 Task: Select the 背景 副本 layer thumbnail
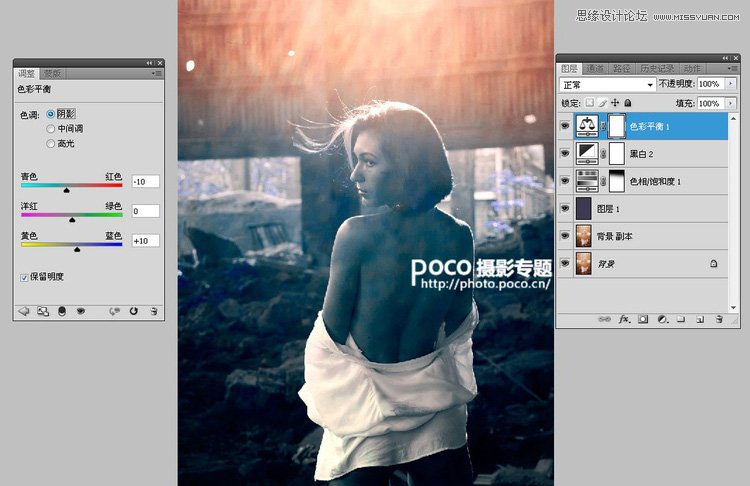pos(584,236)
